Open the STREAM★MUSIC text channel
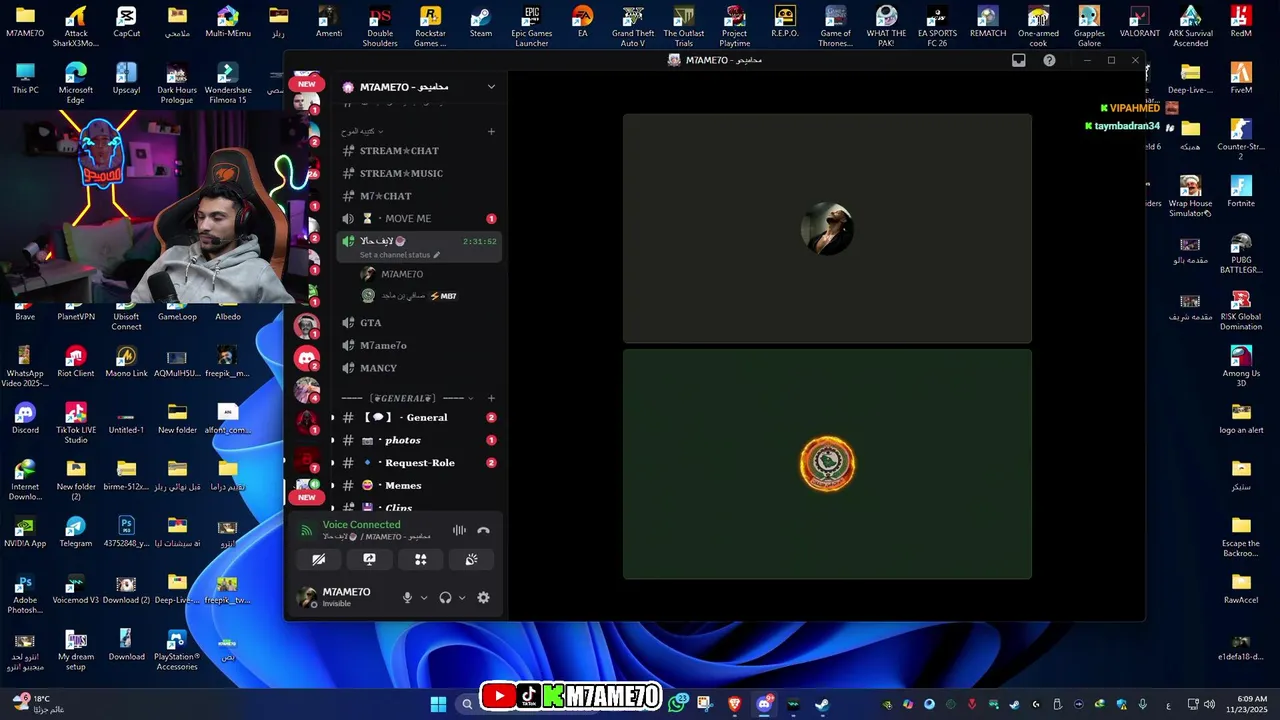The height and width of the screenshot is (720, 1280). [x=419, y=174]
